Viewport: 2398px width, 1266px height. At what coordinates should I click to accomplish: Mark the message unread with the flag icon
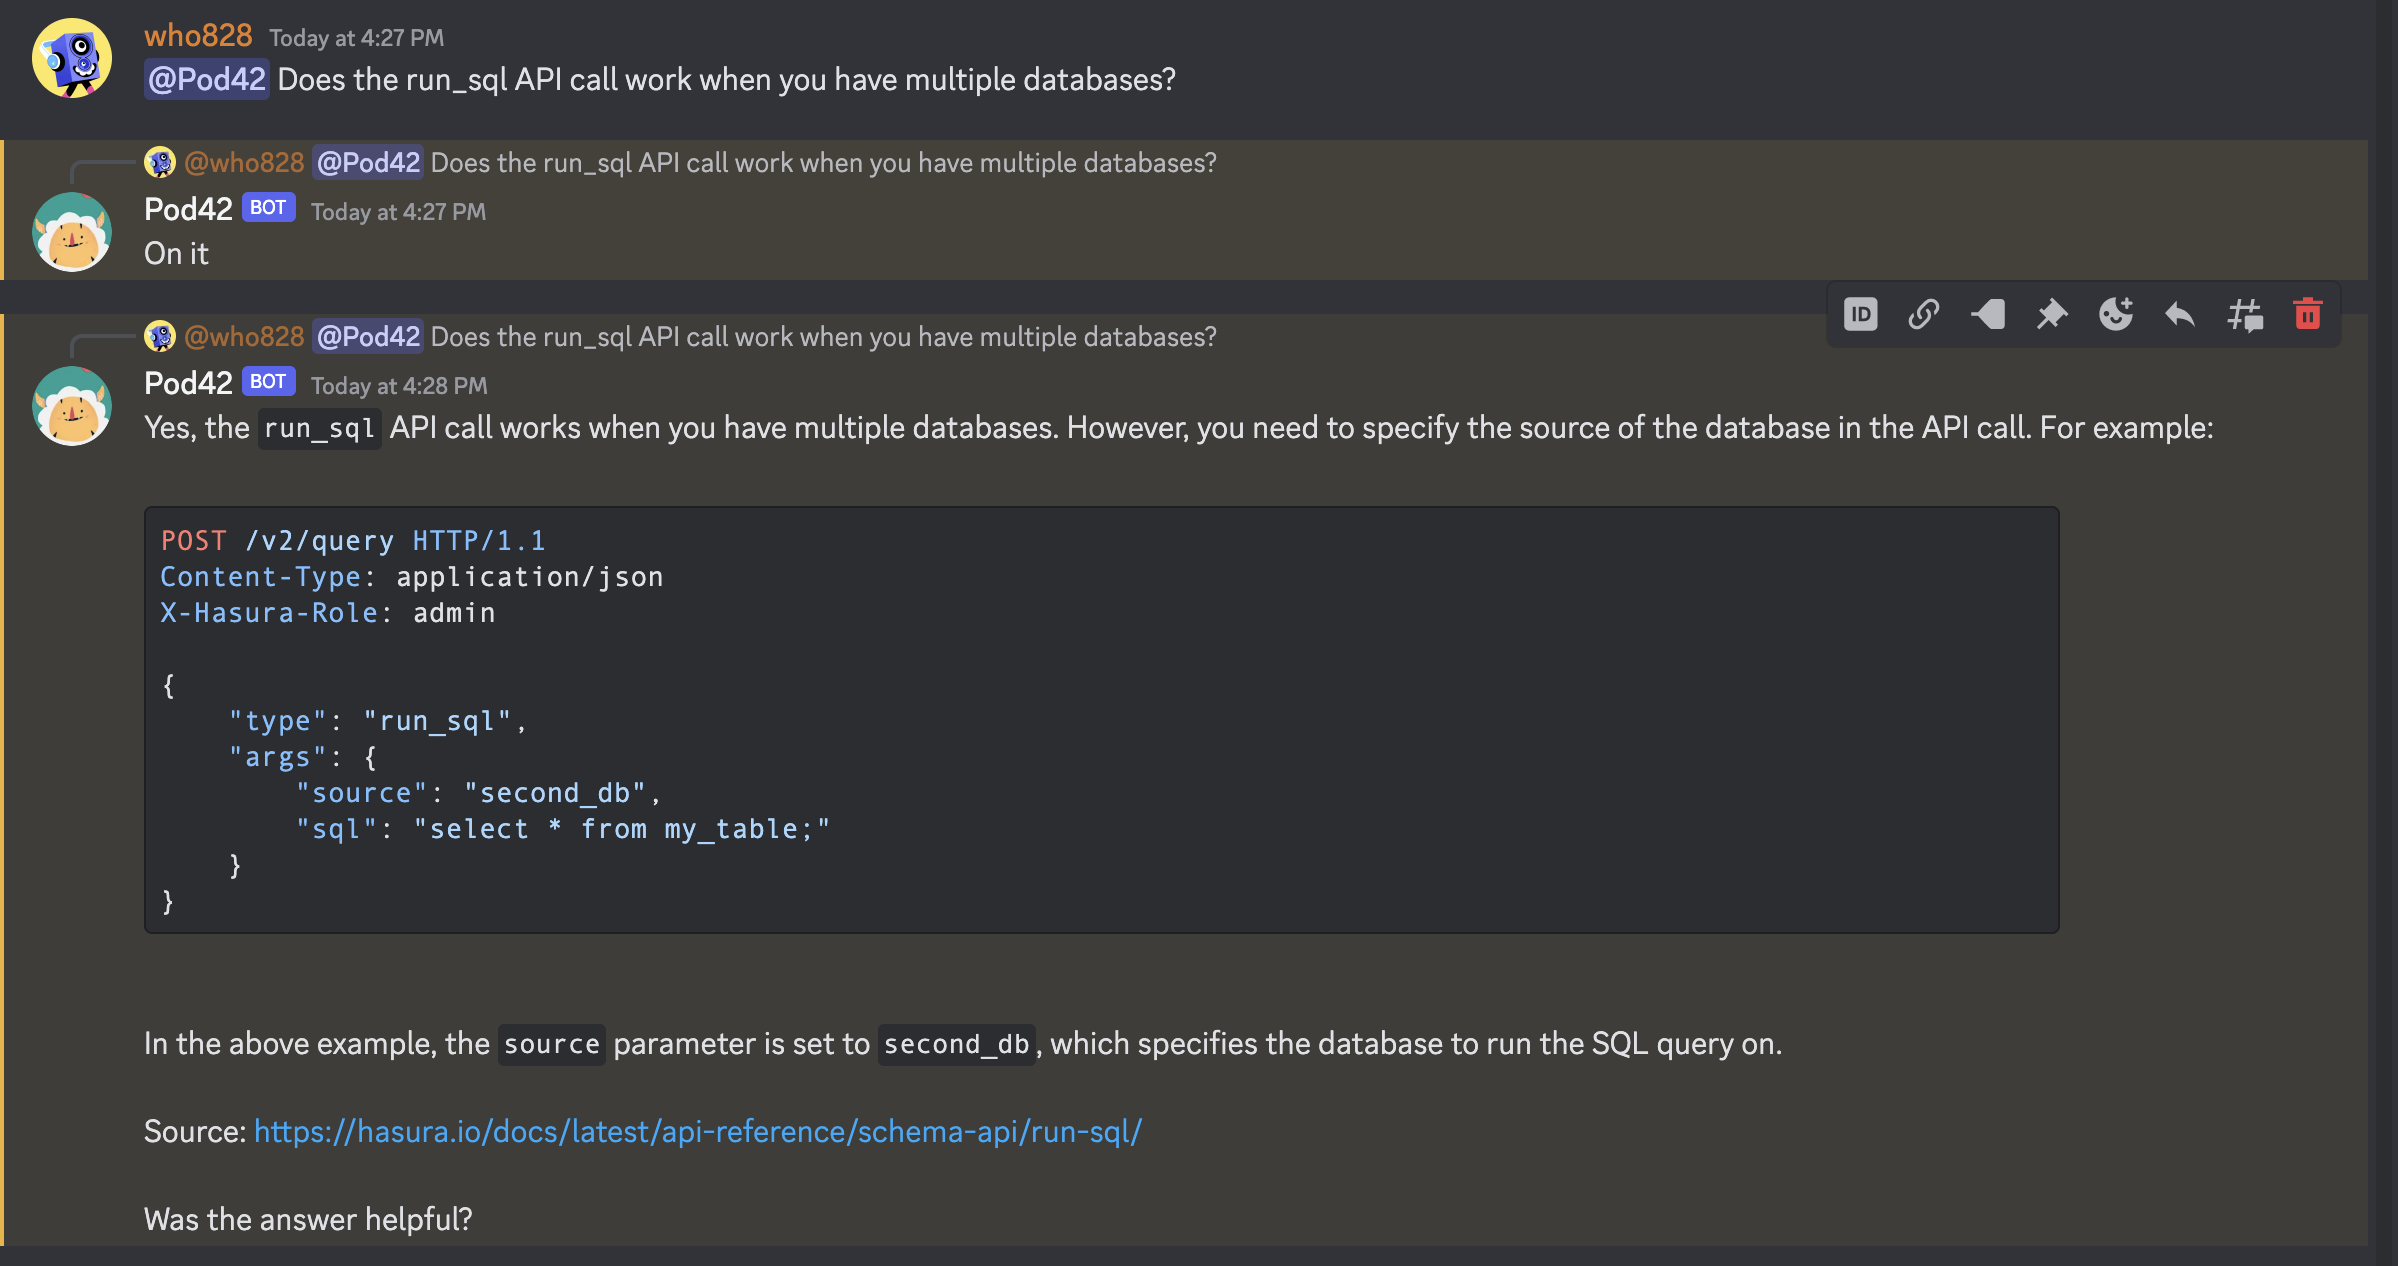click(x=1988, y=315)
